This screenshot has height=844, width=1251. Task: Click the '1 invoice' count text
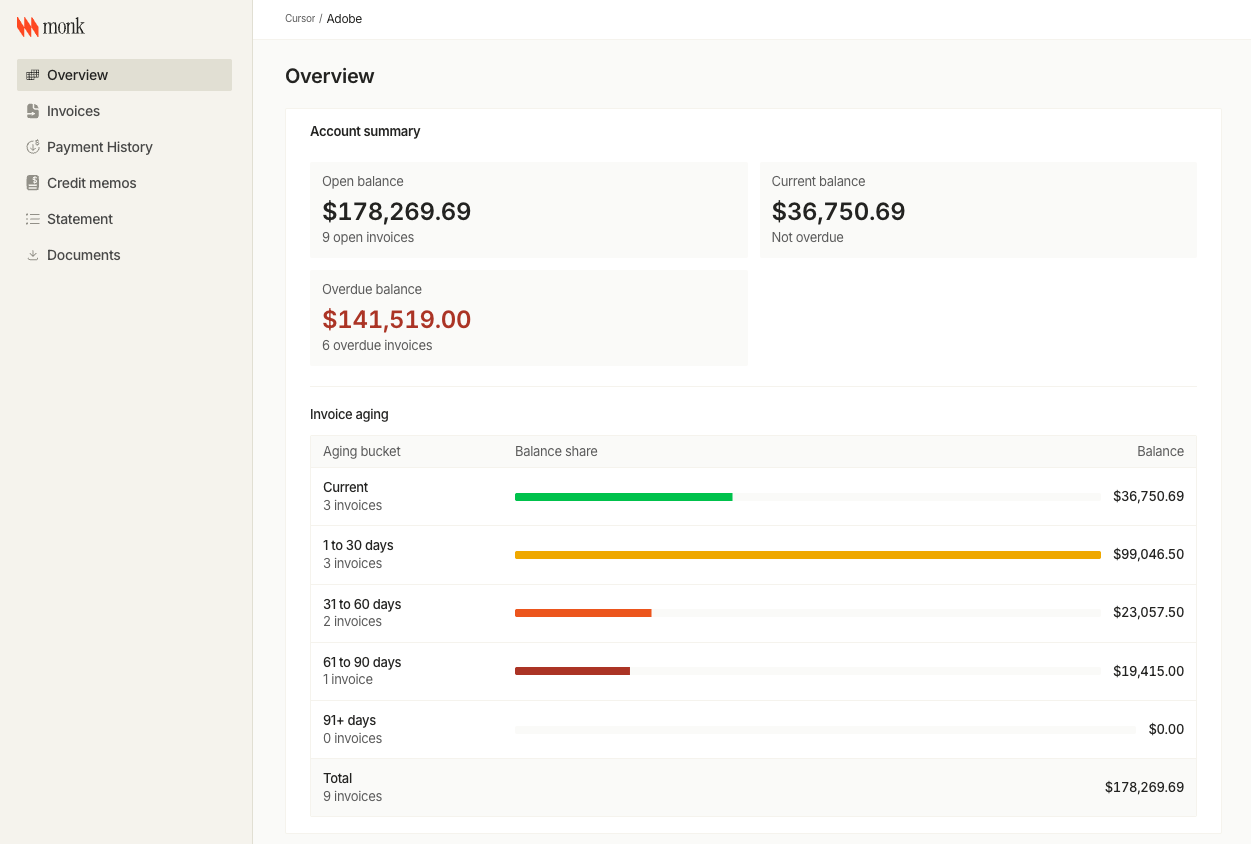pos(348,680)
